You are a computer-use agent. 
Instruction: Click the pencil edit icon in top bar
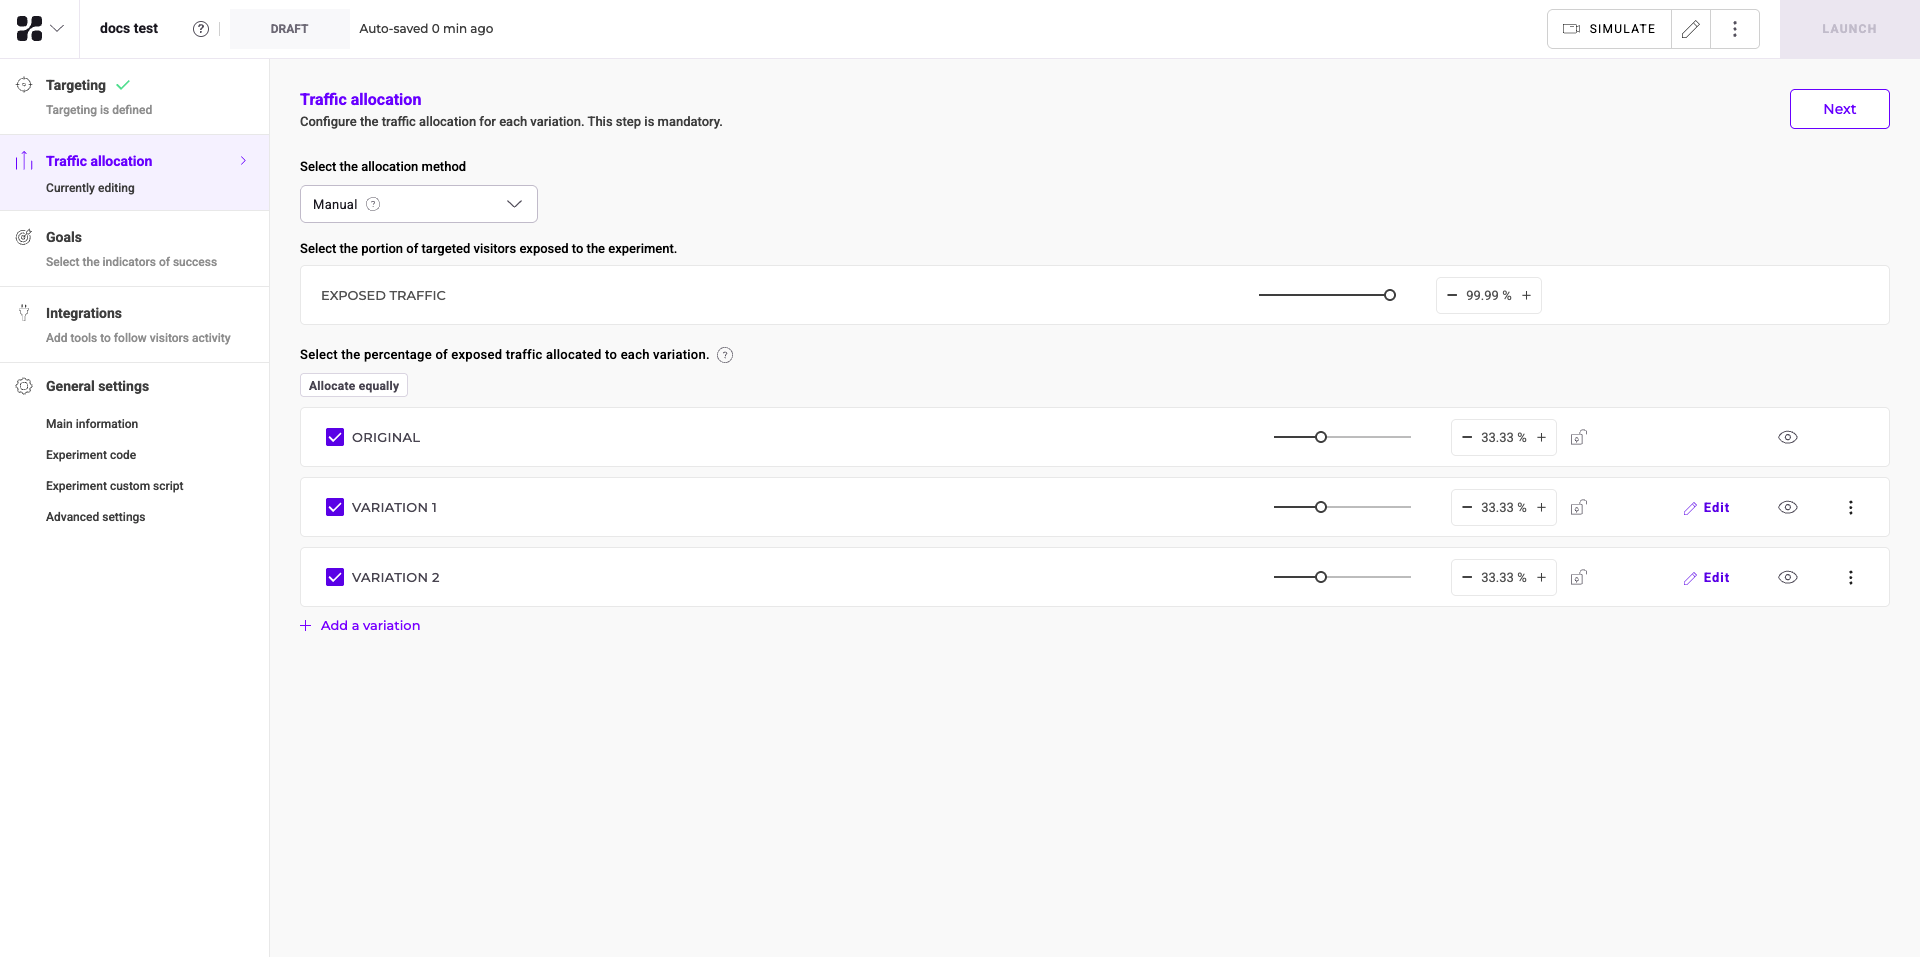coord(1690,29)
